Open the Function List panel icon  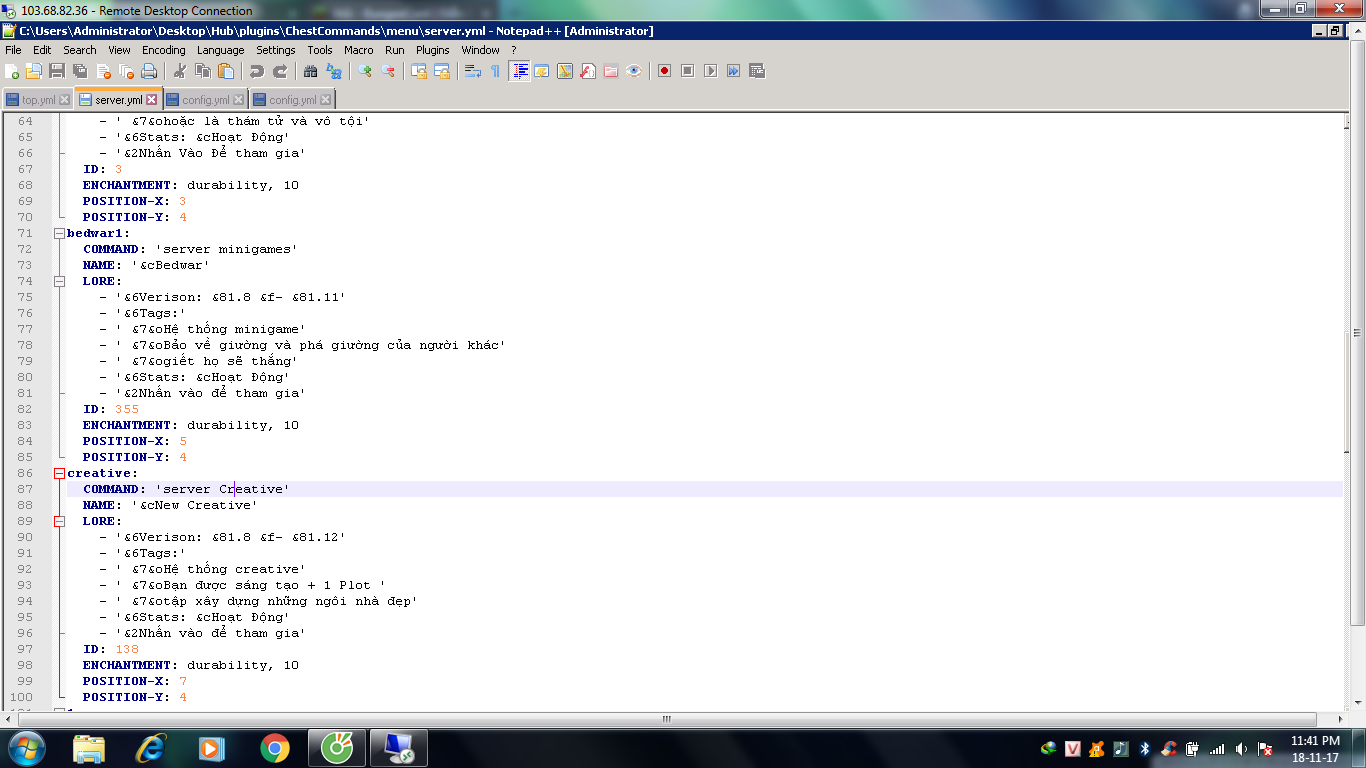click(588, 71)
